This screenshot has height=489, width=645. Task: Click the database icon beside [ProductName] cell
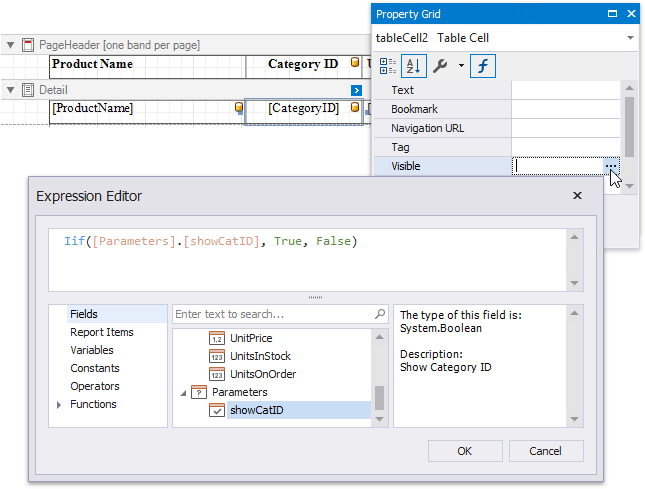pos(238,108)
